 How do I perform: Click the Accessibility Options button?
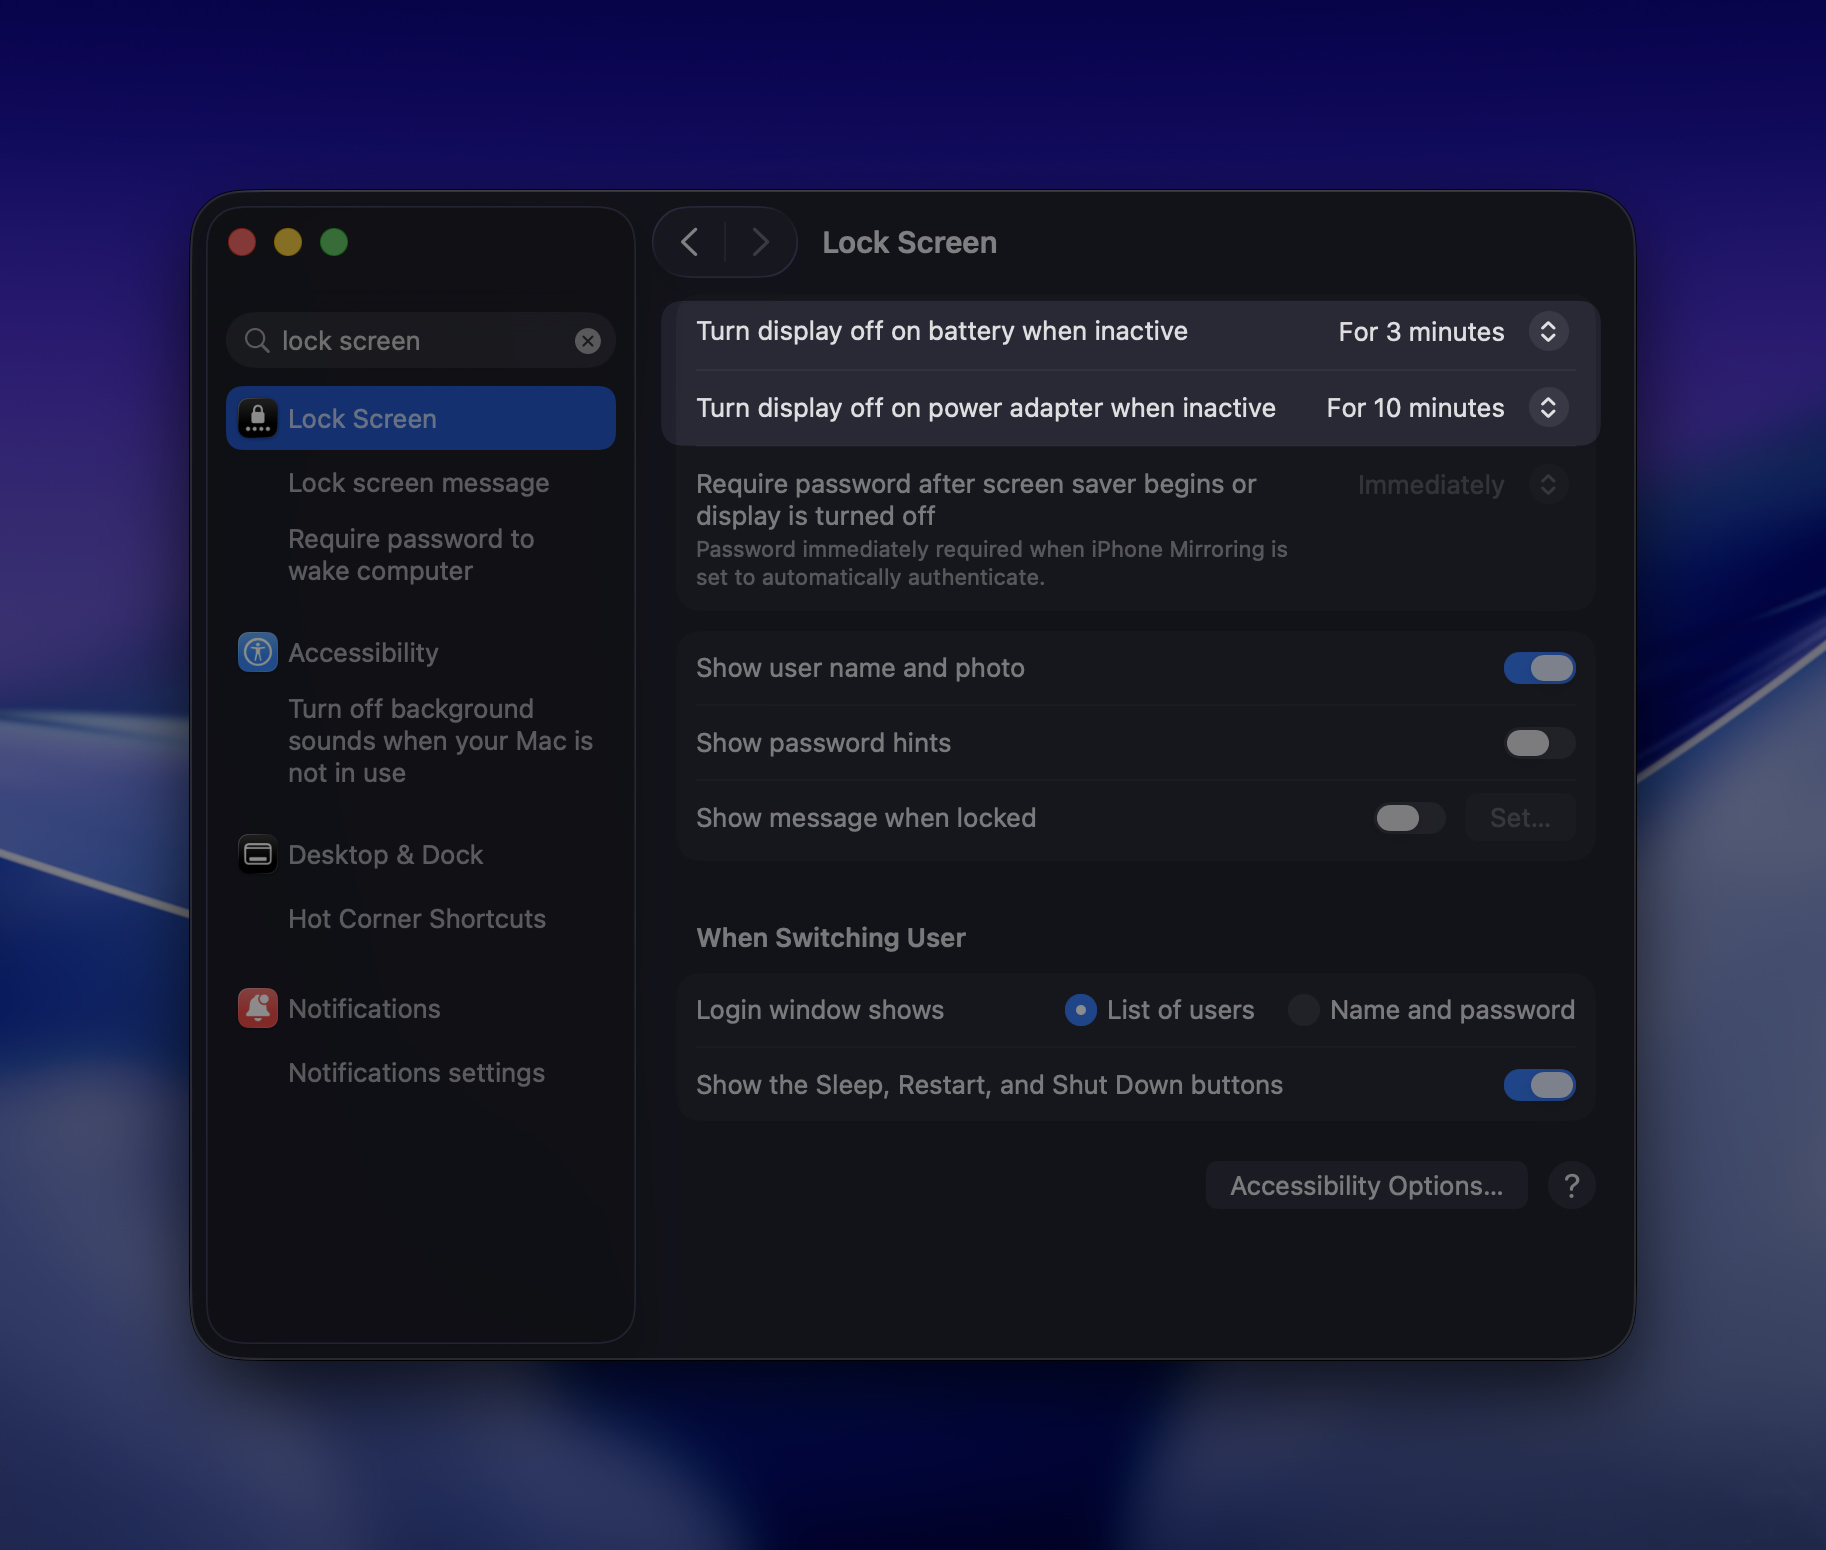(x=1366, y=1186)
